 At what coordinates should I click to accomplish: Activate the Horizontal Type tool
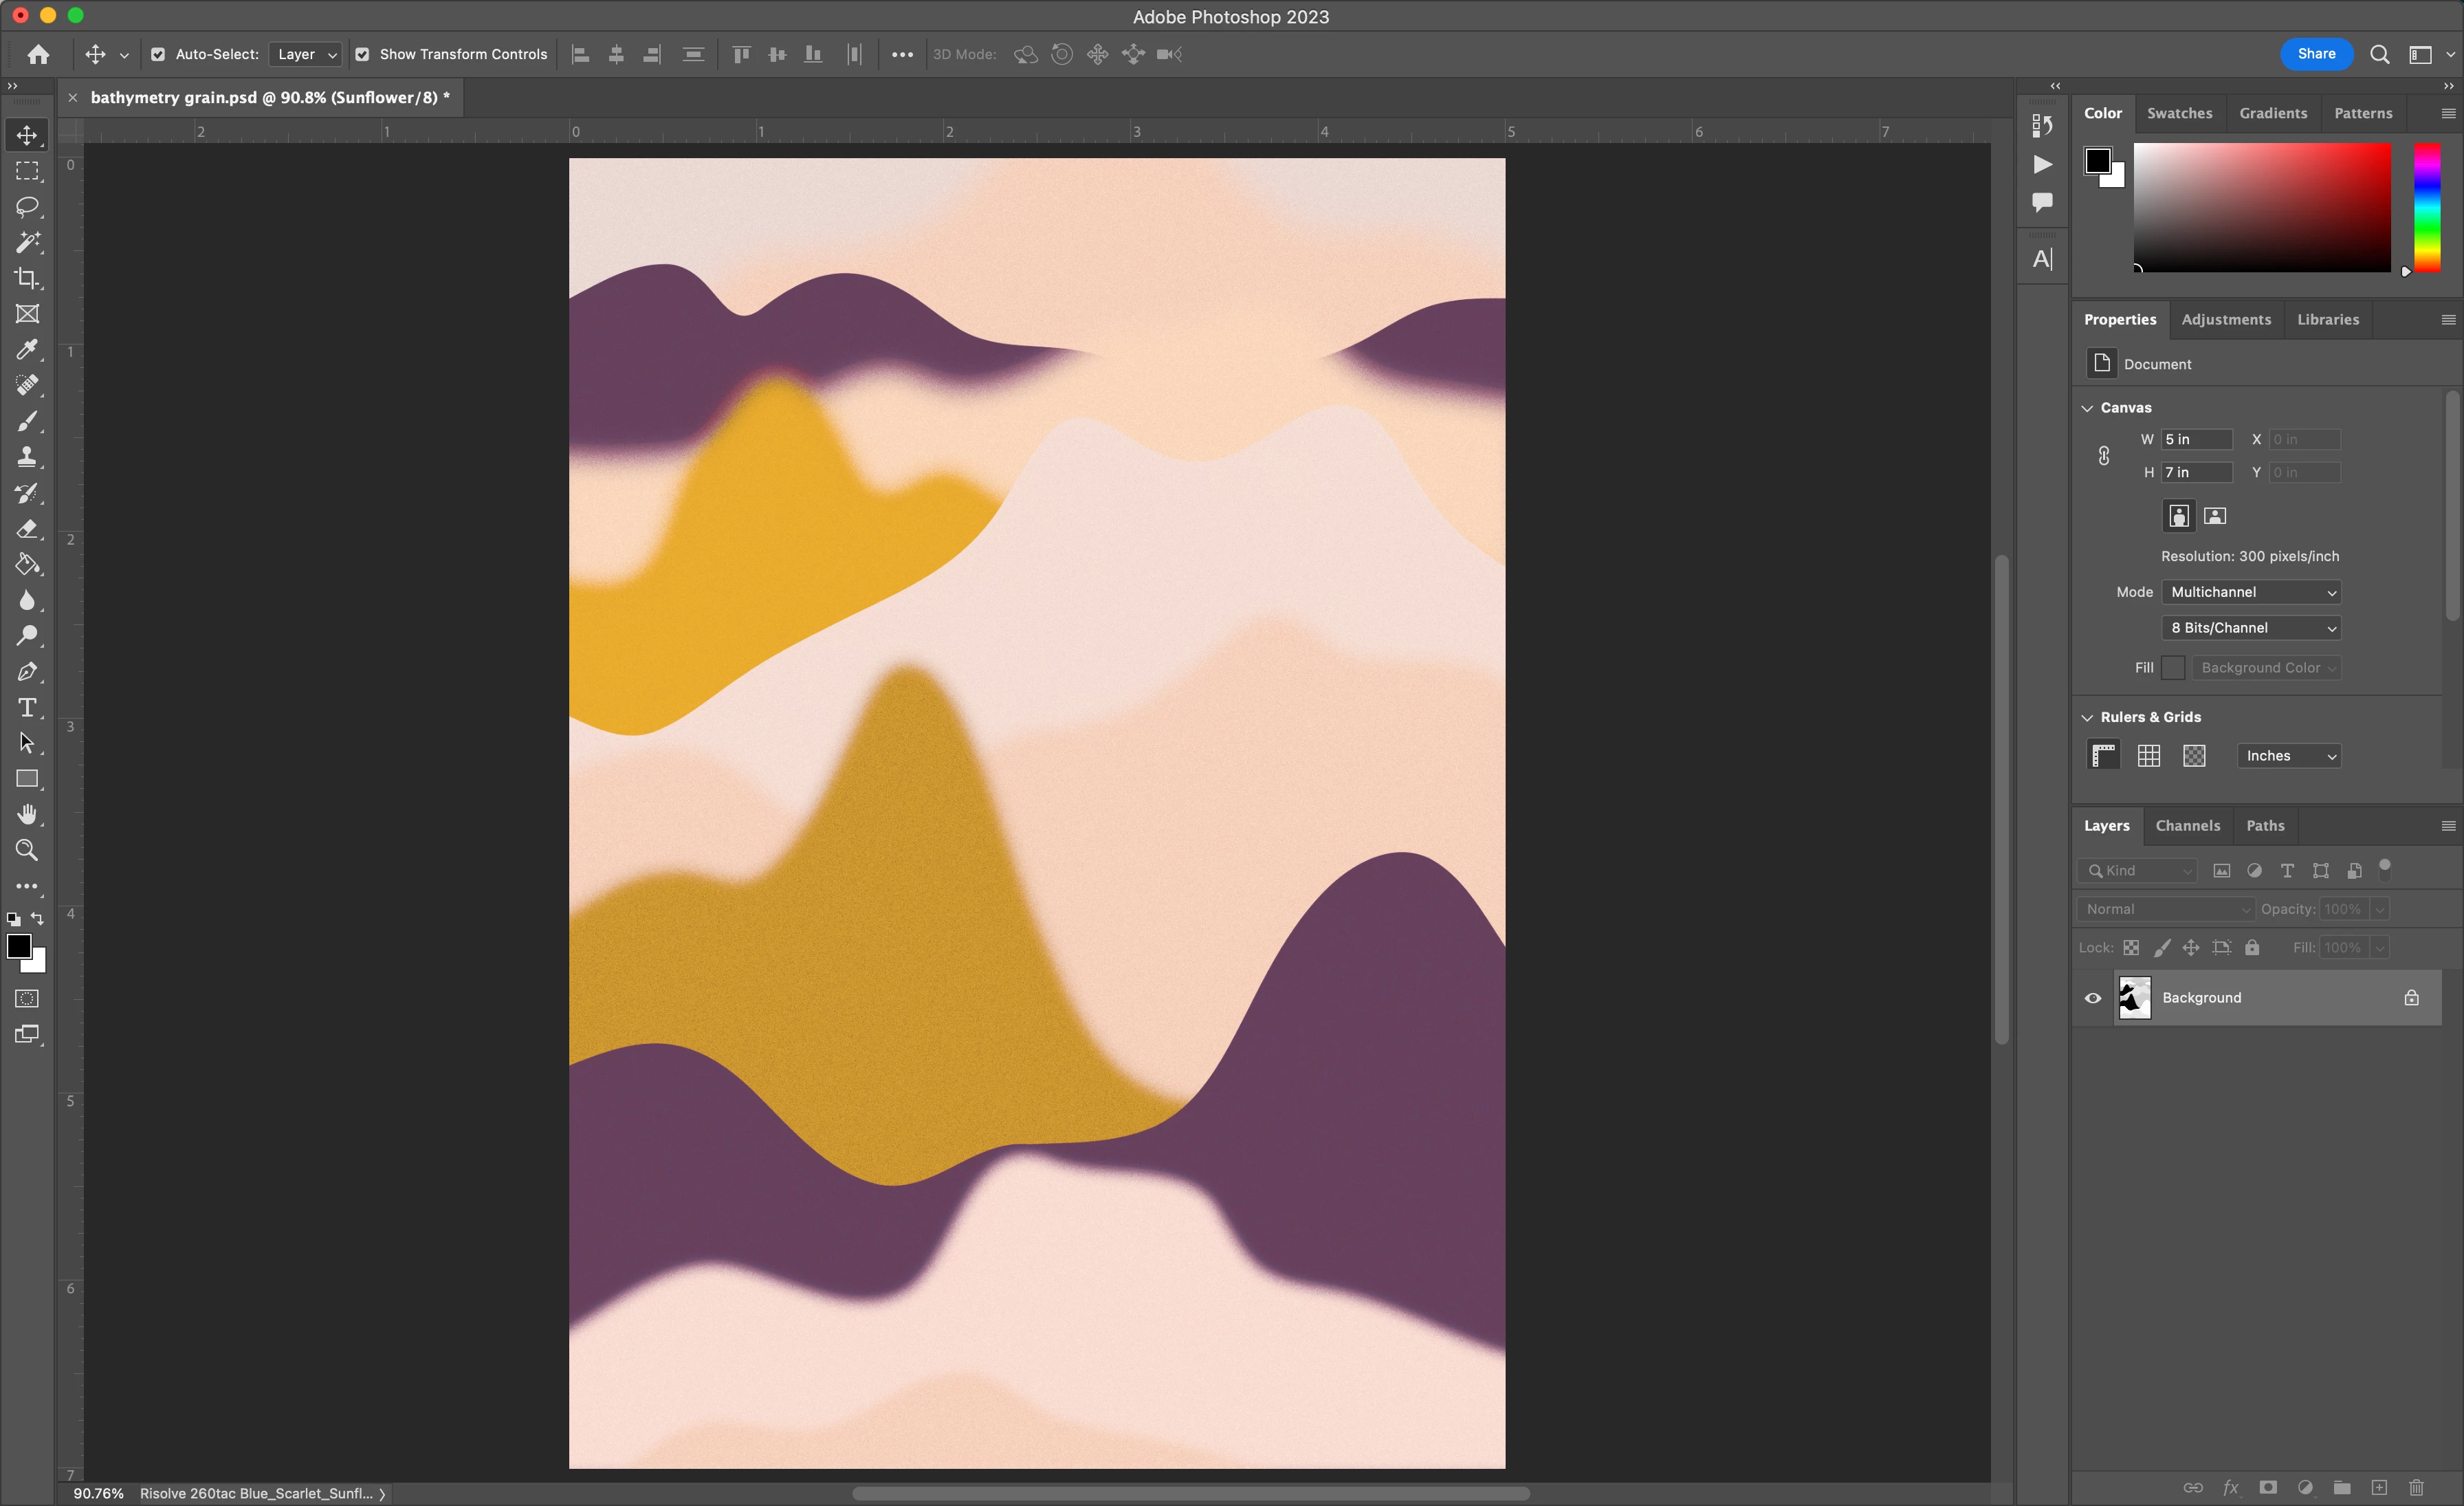tap(27, 708)
